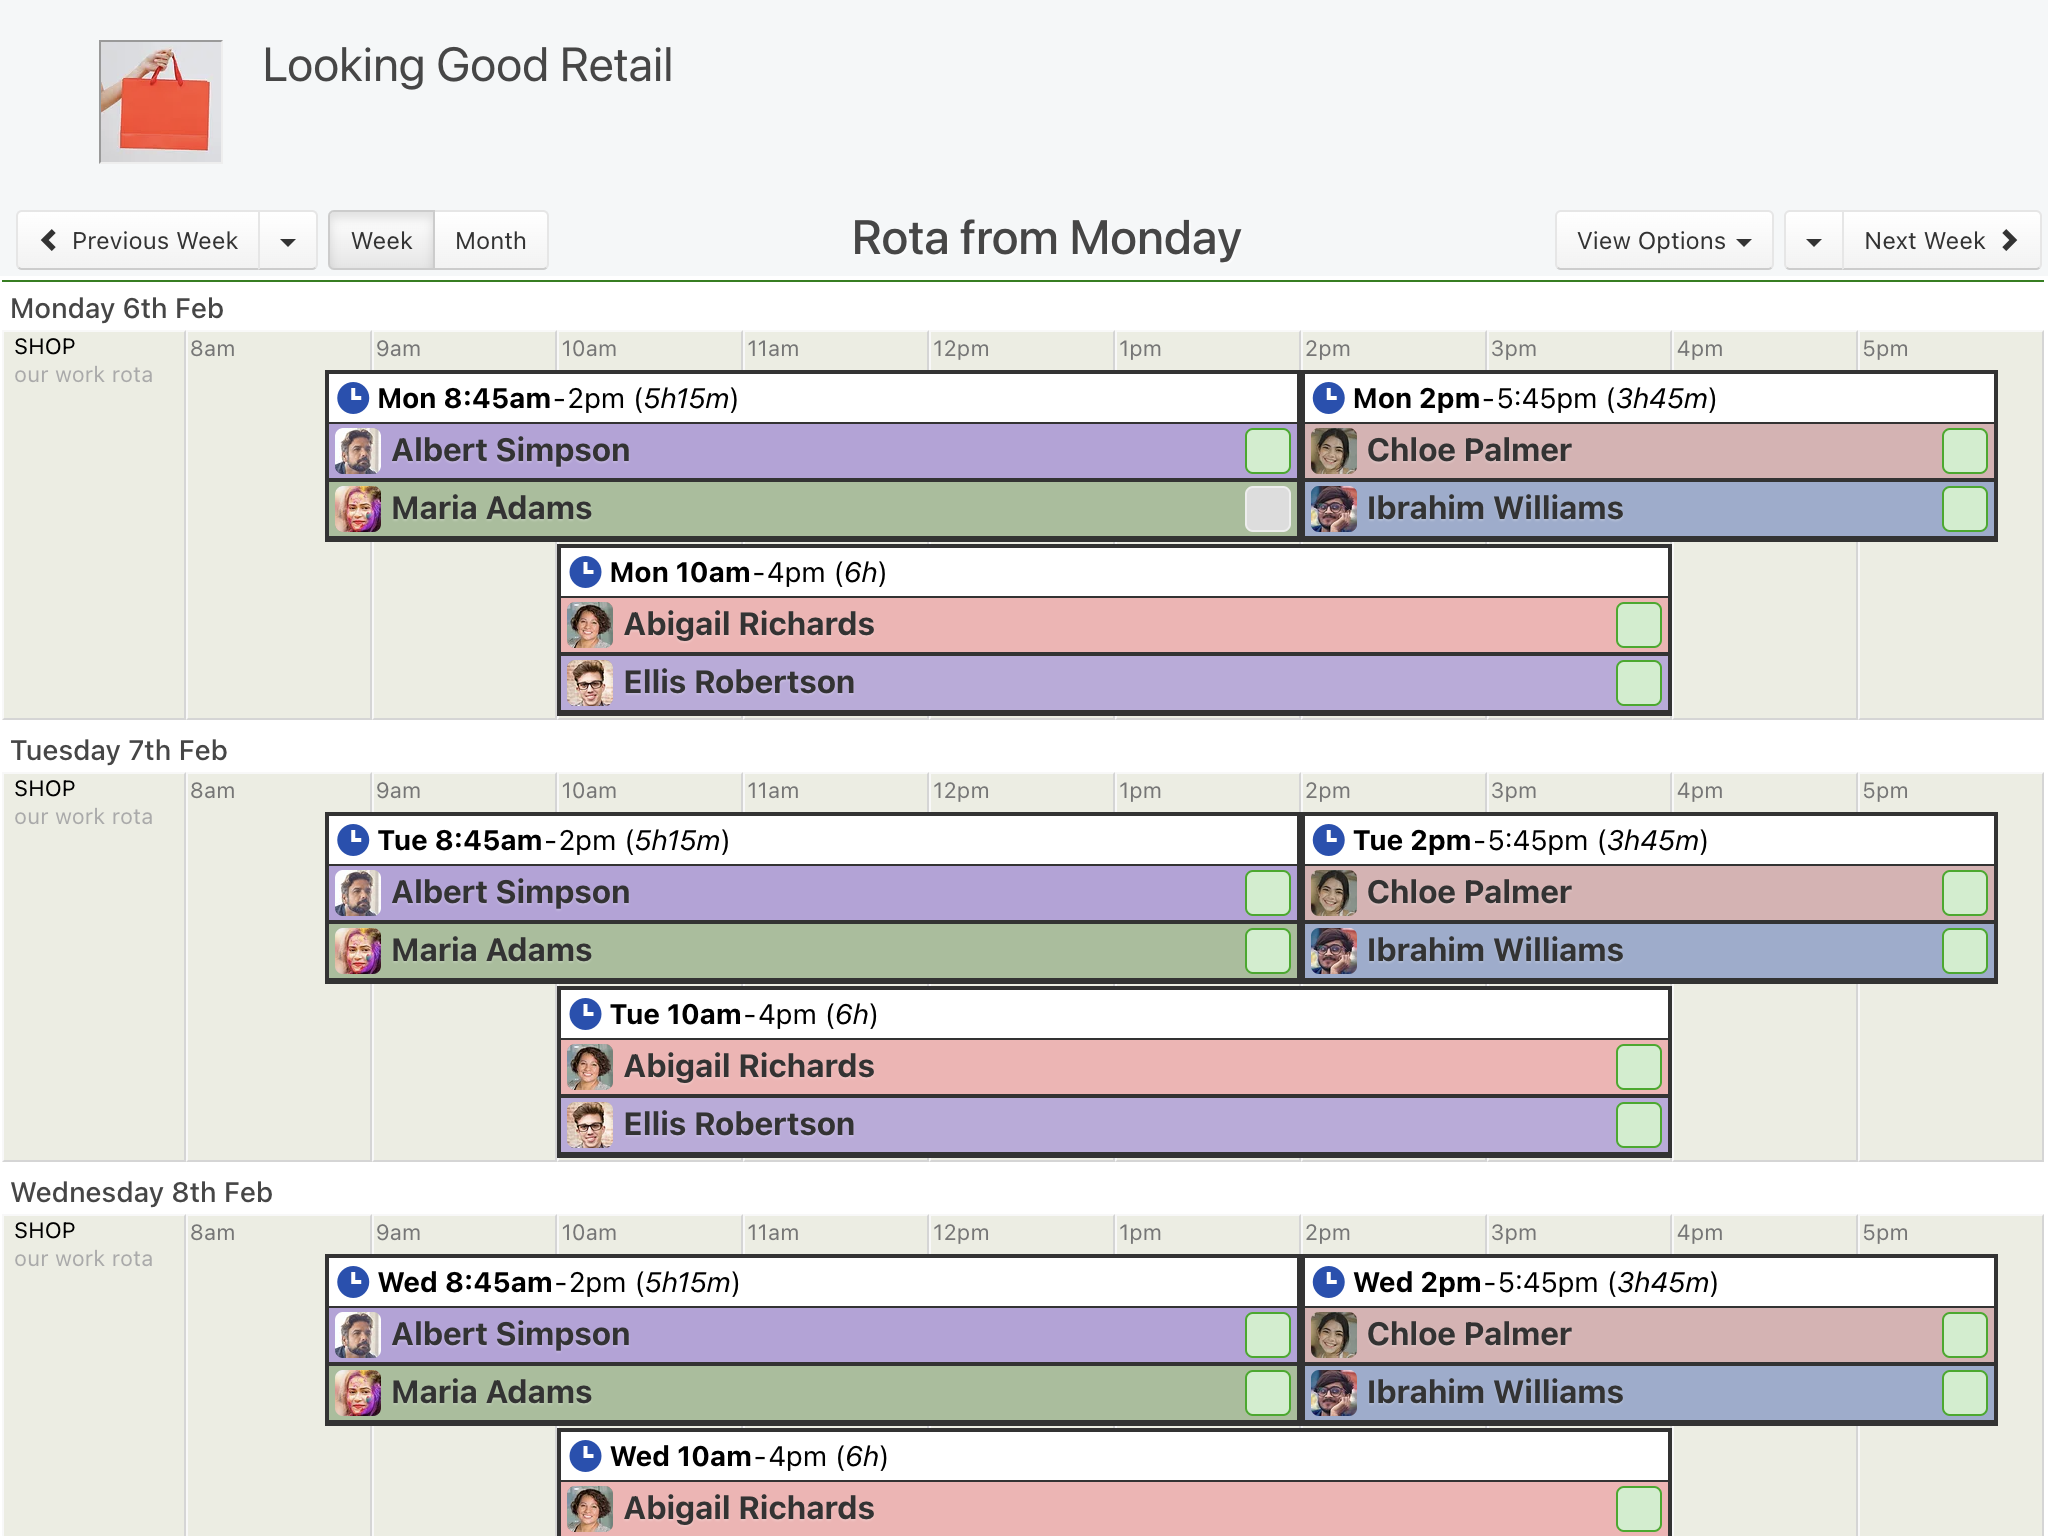
Task: Click the Rota from Monday heading
Action: point(1046,239)
